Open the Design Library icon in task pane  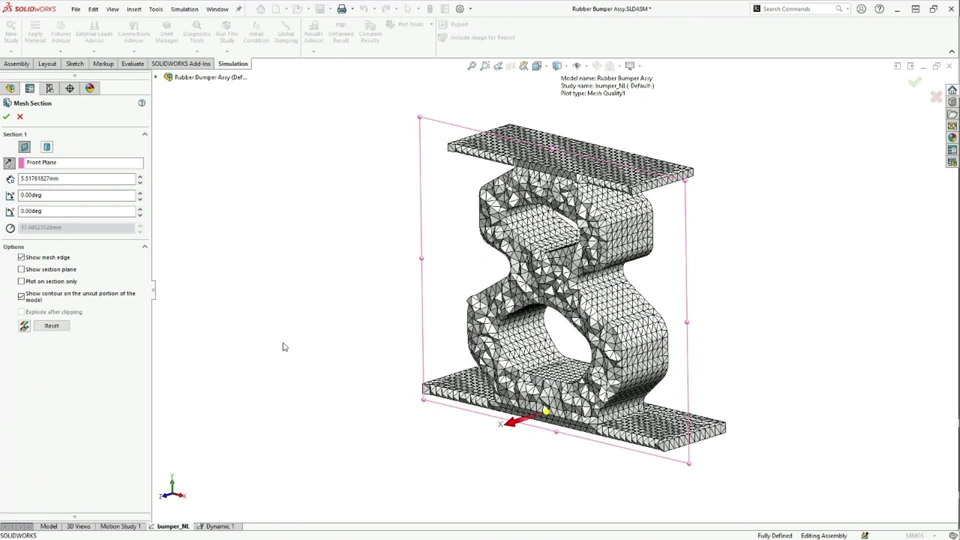click(952, 102)
